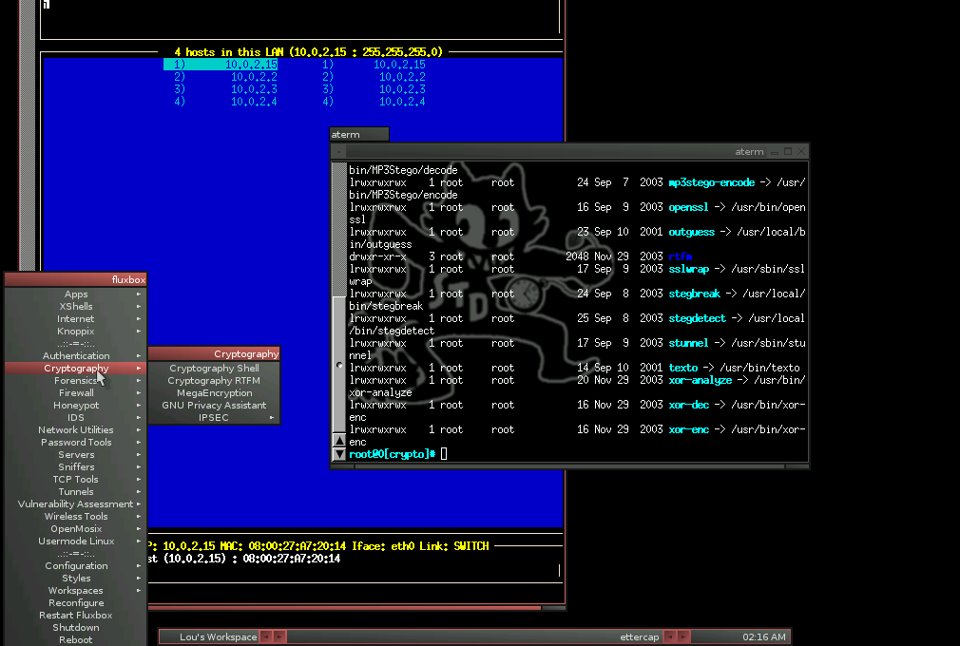Launch GNU Privacy Assistant
The height and width of the screenshot is (646, 960).
pos(213,405)
